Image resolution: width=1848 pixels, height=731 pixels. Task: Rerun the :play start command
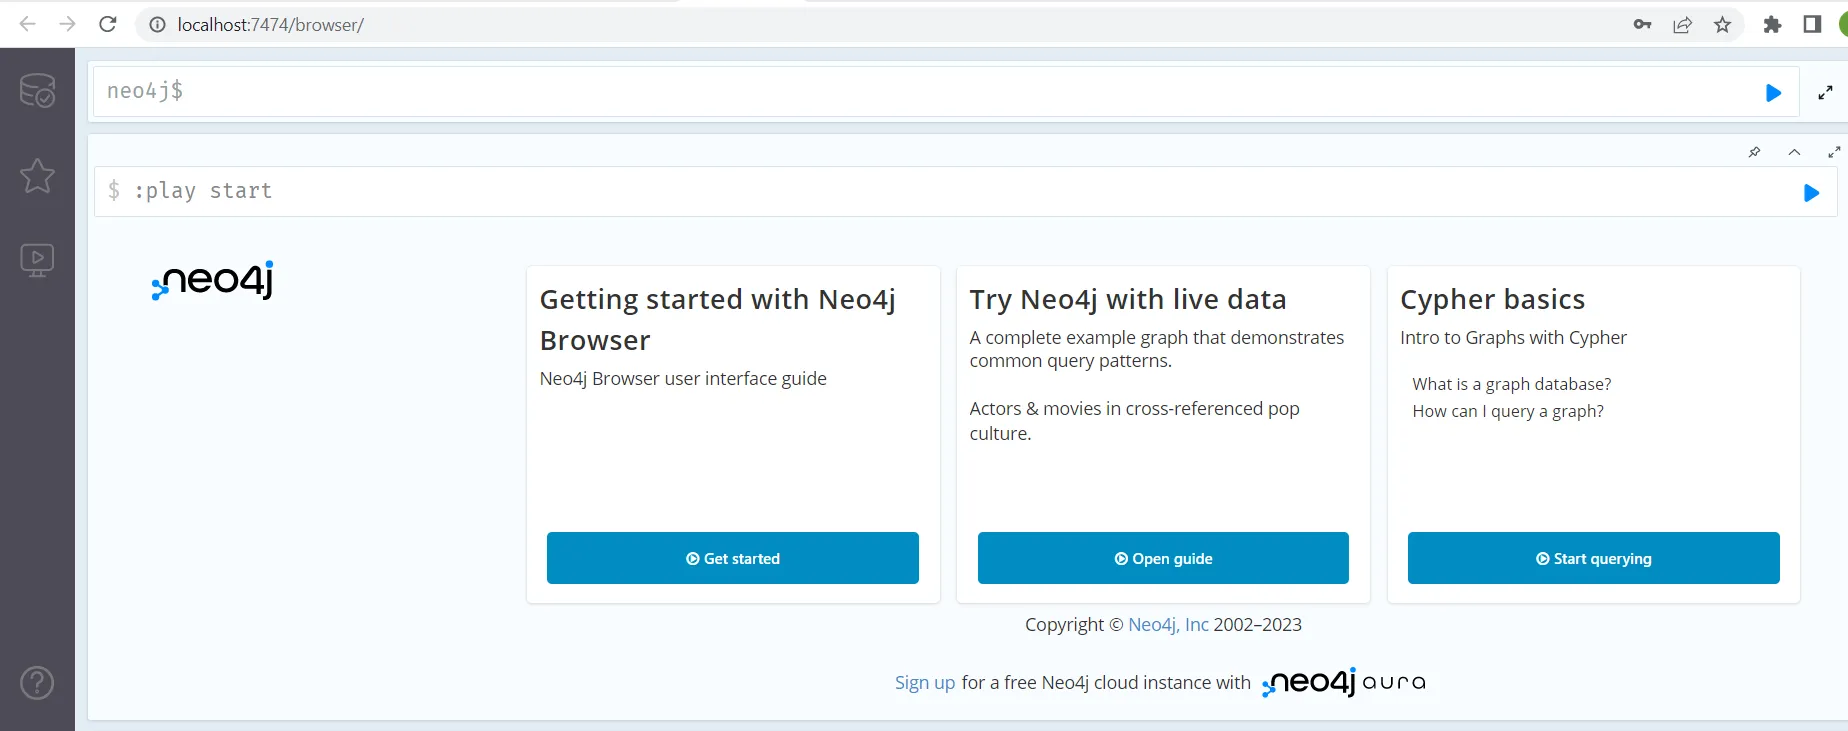pyautogui.click(x=1811, y=193)
